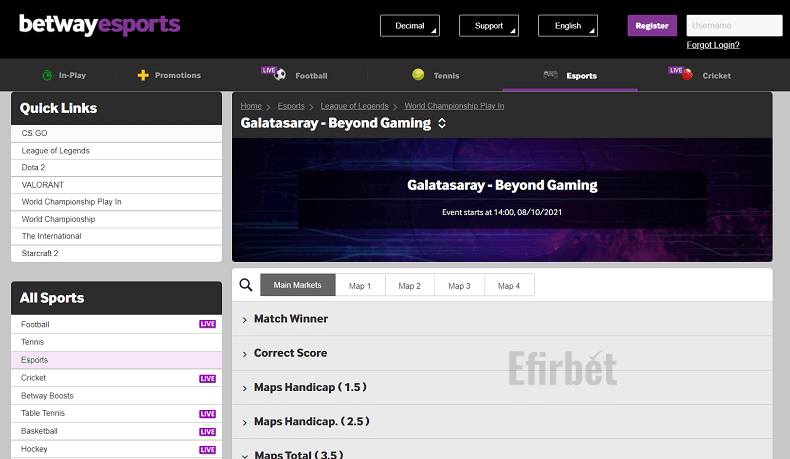Viewport: 790px width, 459px height.
Task: Select Hockey in All Sports list
Action: pos(116,449)
